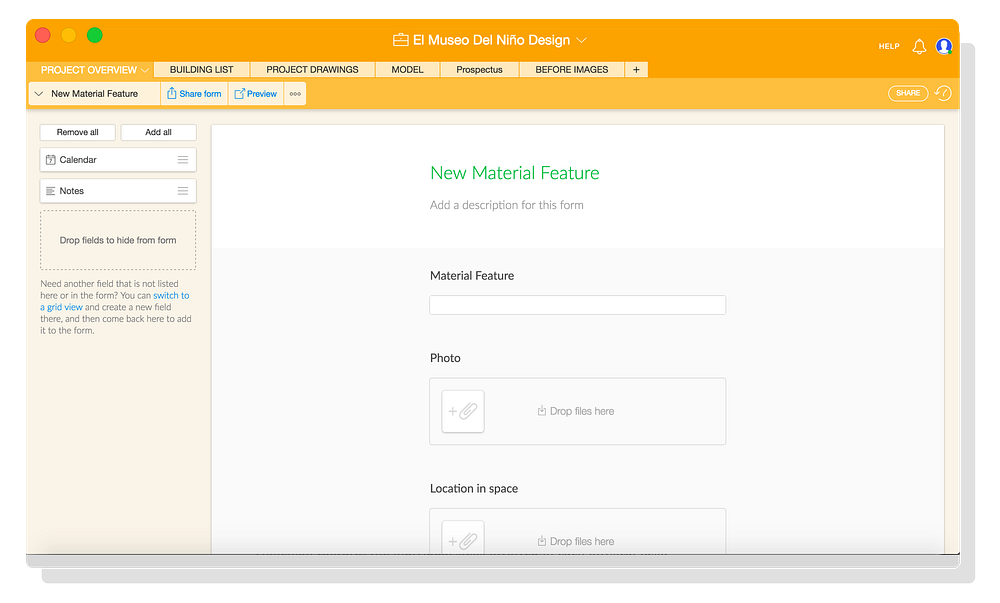The width and height of the screenshot is (1000, 603).
Task: Click the Photo drop files area
Action: 578,411
